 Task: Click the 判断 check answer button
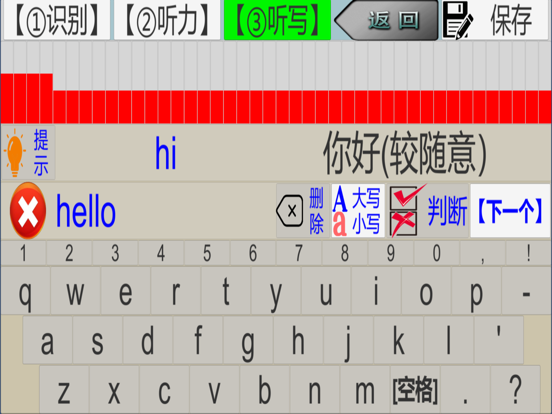[428, 211]
